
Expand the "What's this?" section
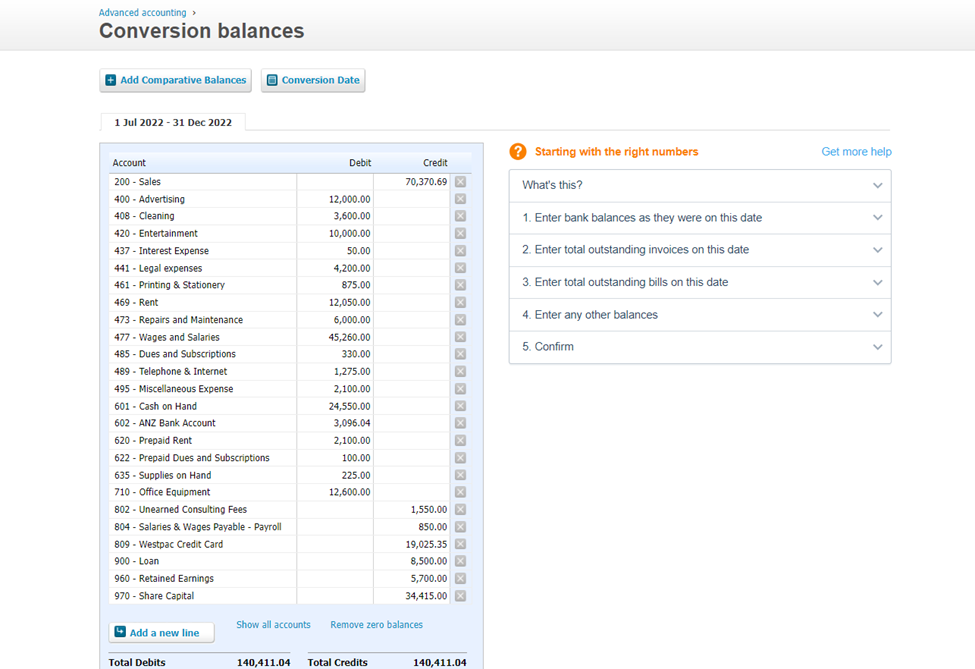(699, 185)
